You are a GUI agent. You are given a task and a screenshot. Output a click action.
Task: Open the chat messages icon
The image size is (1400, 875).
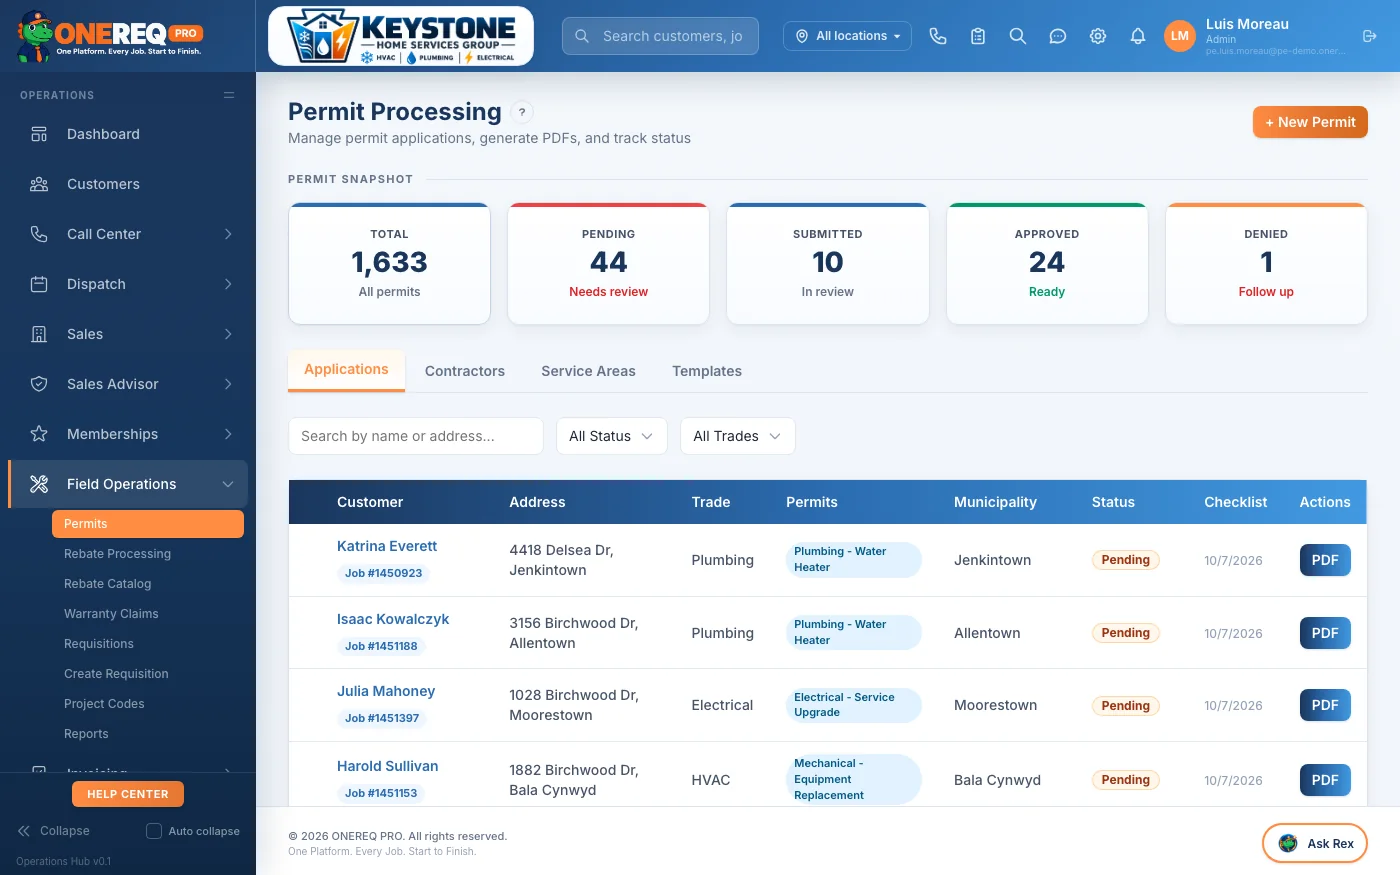pyautogui.click(x=1058, y=36)
